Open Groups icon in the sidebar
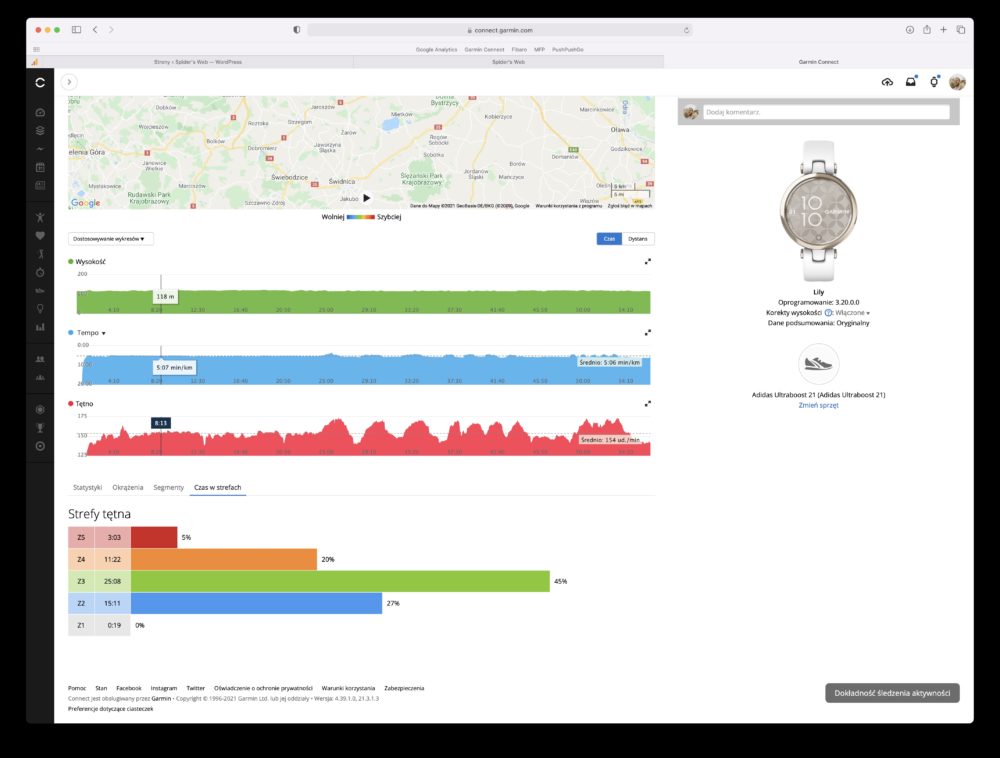This screenshot has width=1000, height=758. (40, 377)
